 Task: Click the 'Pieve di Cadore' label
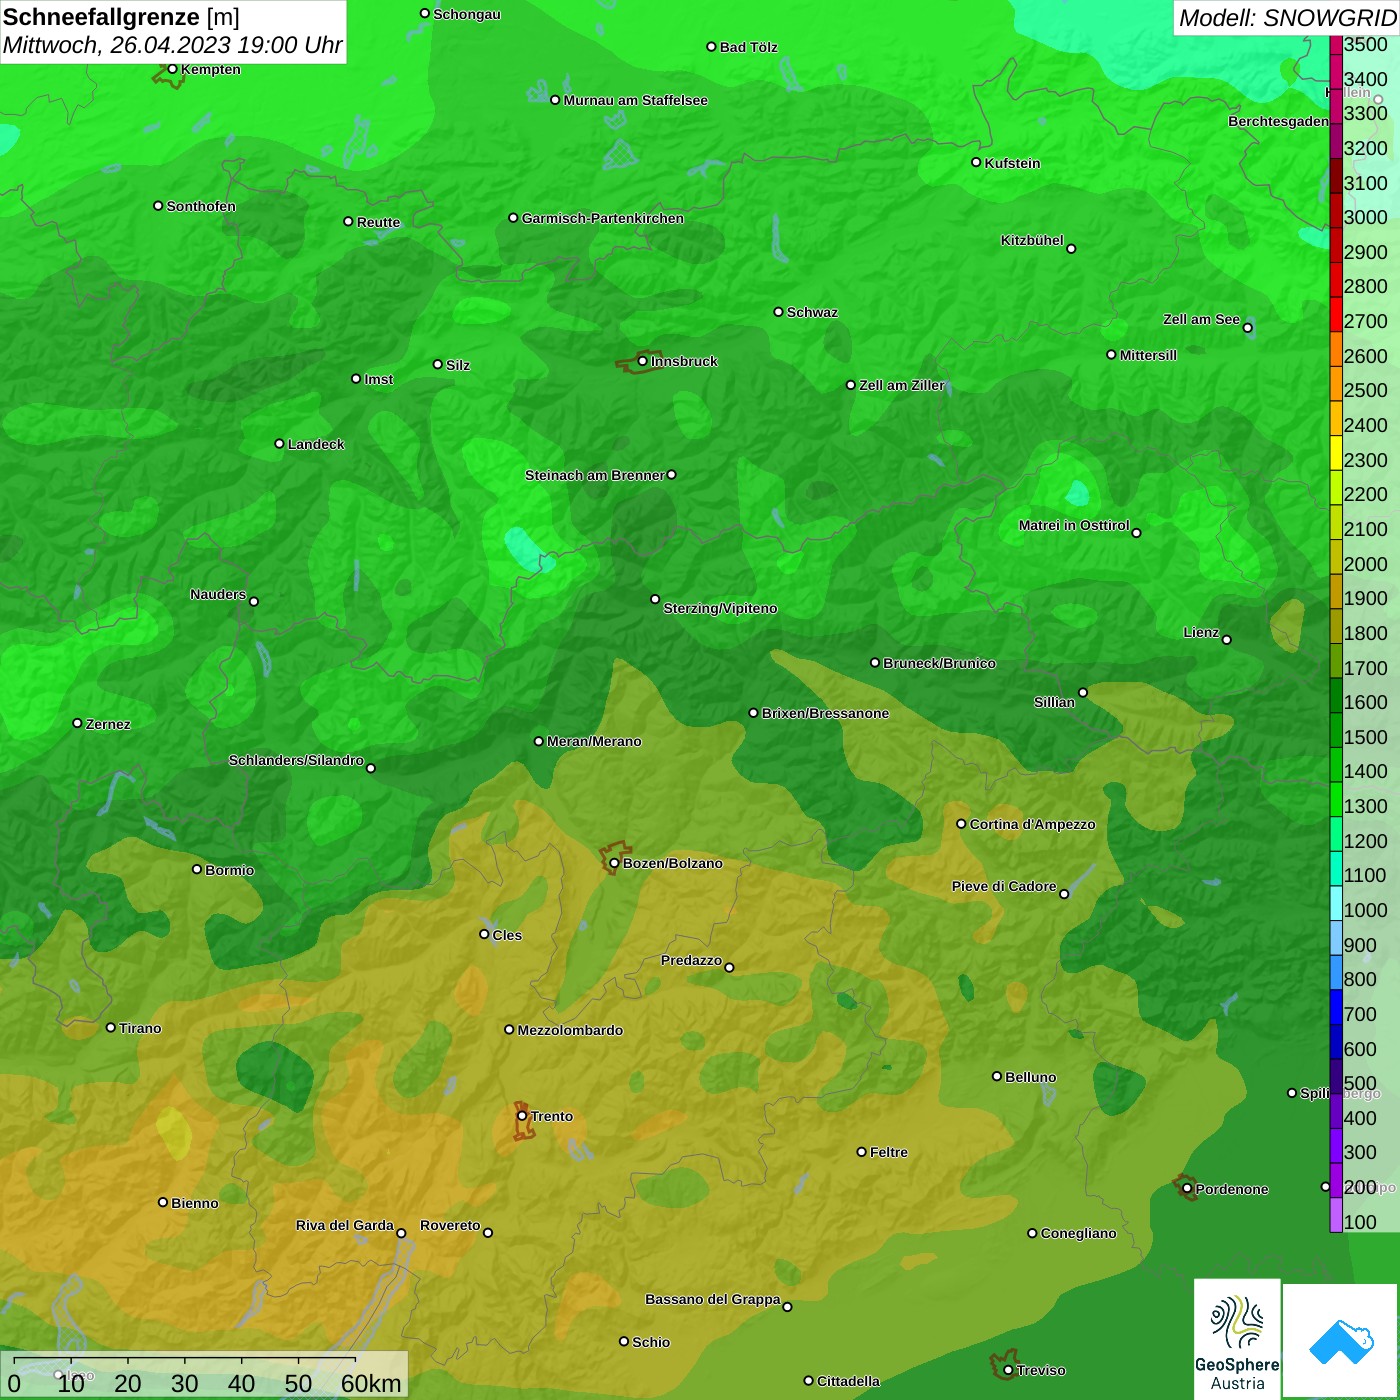pos(1004,886)
